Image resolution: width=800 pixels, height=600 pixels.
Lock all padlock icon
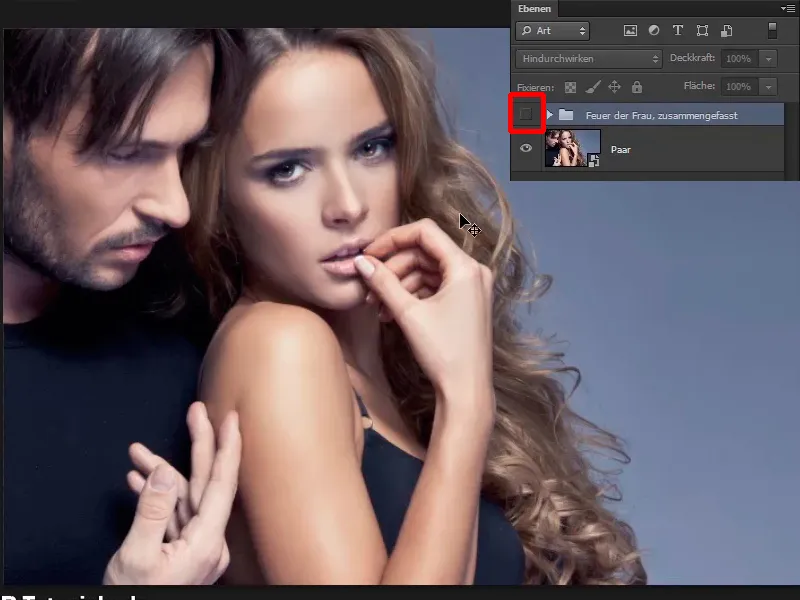point(637,87)
